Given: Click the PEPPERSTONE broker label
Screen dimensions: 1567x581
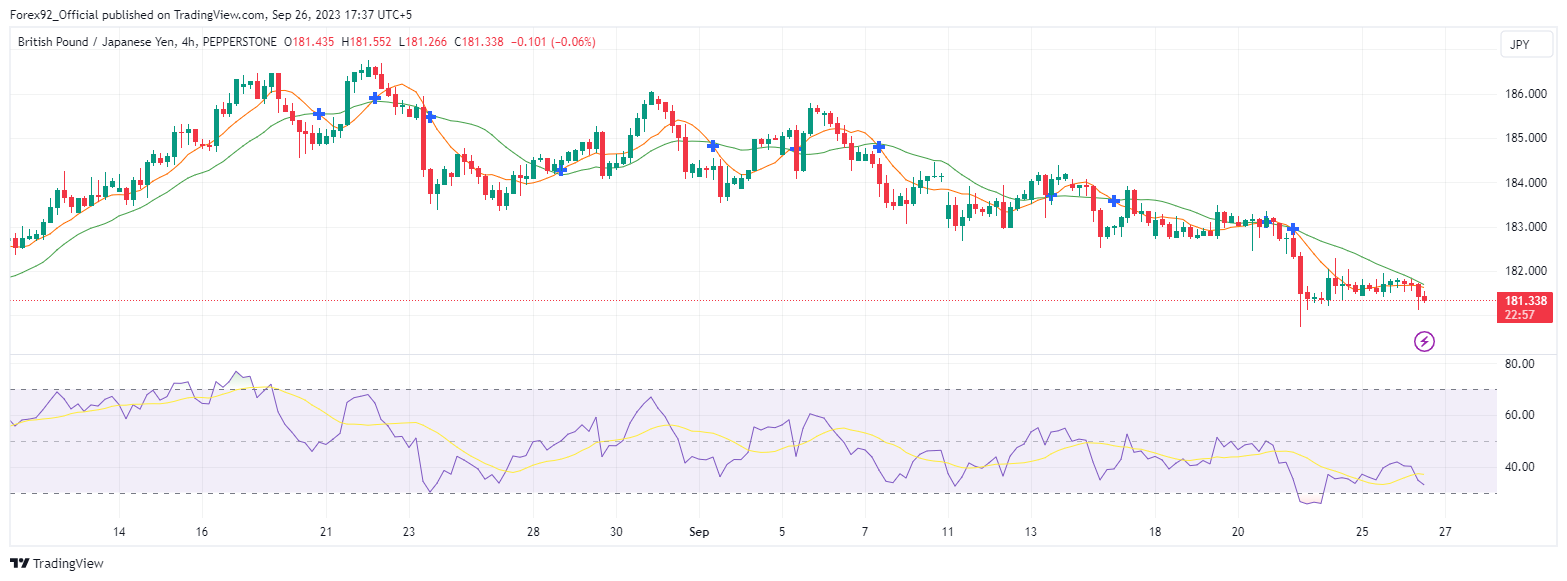Looking at the screenshot, I should point(241,42).
